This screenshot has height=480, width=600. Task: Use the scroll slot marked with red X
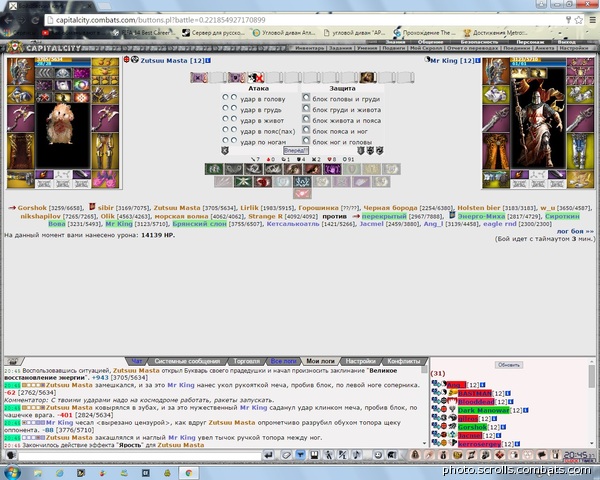click(256, 78)
